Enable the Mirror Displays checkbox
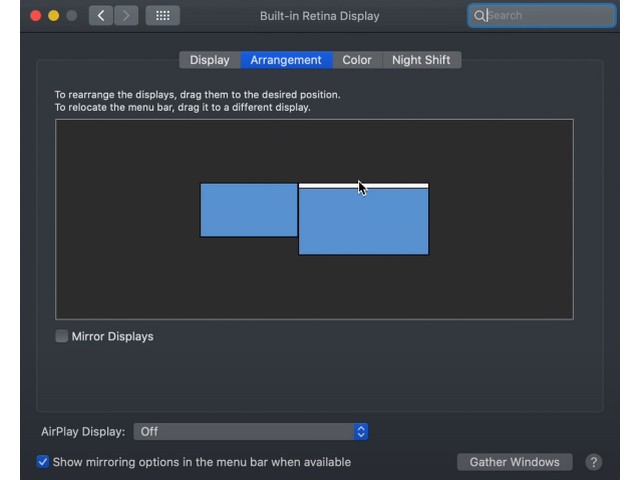The height and width of the screenshot is (480, 640). click(x=62, y=336)
